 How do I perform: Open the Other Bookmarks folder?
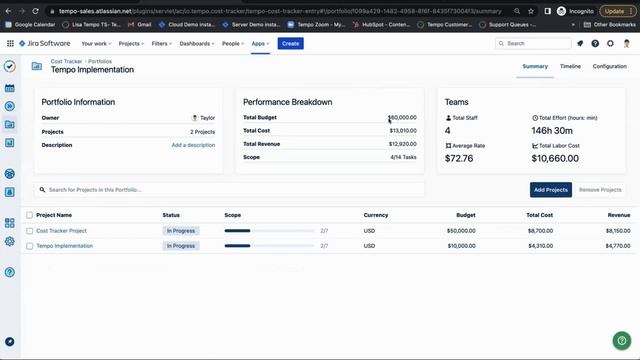click(609, 25)
